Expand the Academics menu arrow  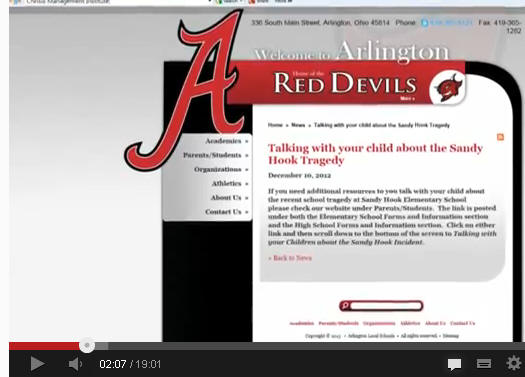pyautogui.click(x=247, y=142)
